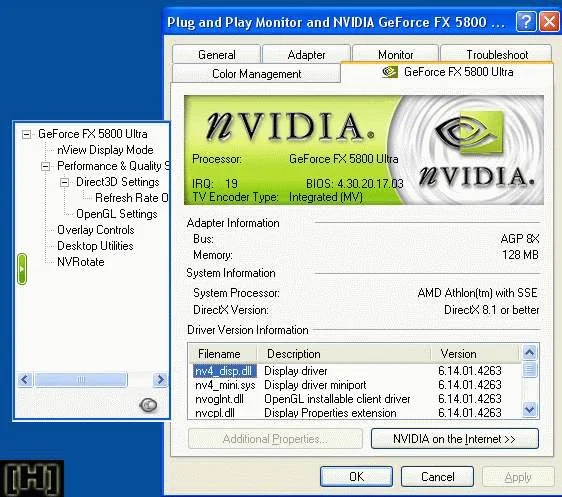Click the tree panel scroll left arrow
The image size is (562, 497).
[25, 379]
